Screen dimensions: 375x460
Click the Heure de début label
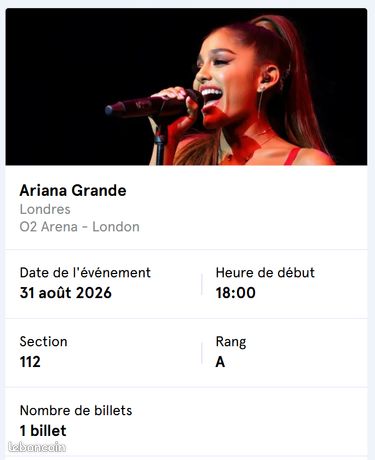click(x=265, y=273)
